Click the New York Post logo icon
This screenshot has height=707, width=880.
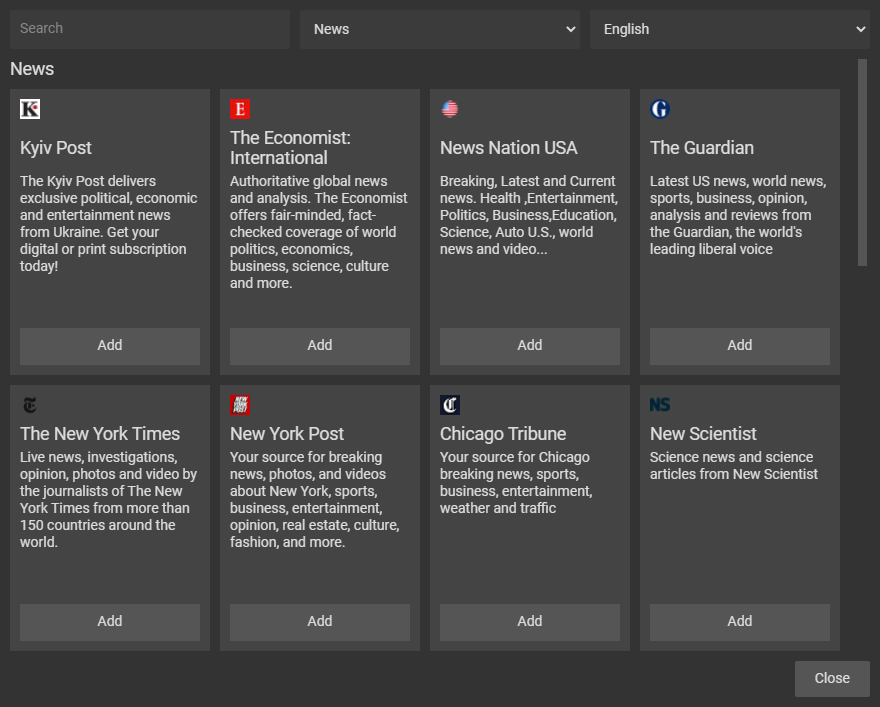point(240,405)
